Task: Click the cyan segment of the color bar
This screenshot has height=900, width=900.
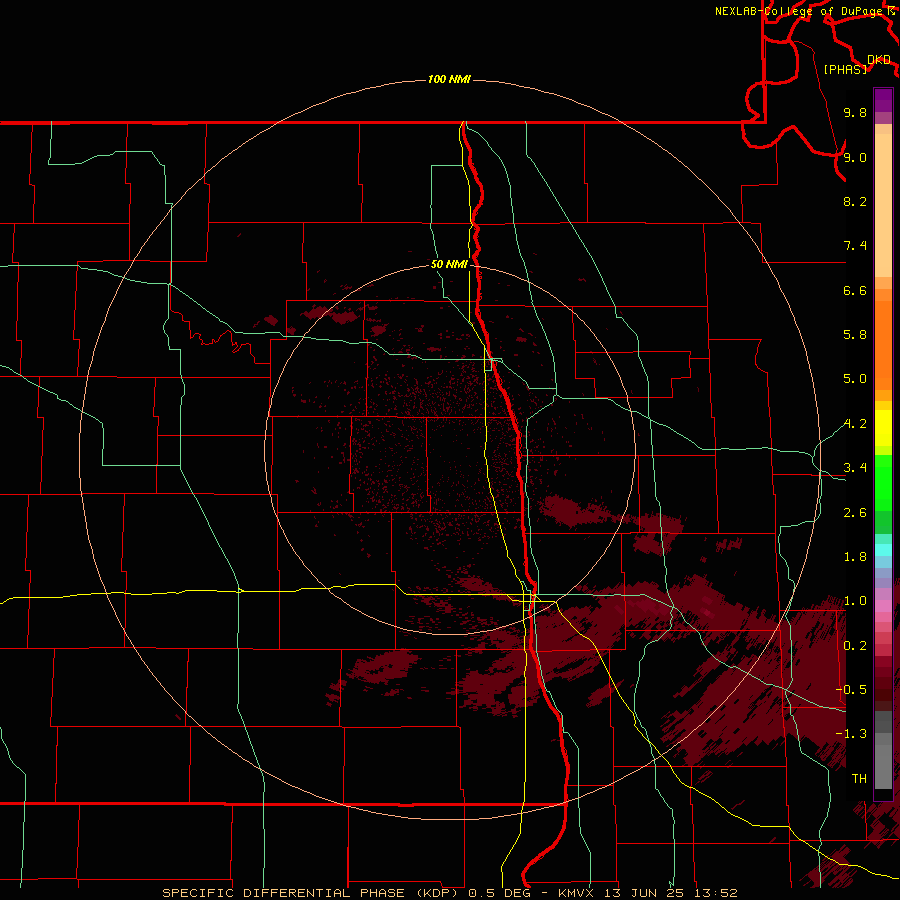Action: point(883,549)
